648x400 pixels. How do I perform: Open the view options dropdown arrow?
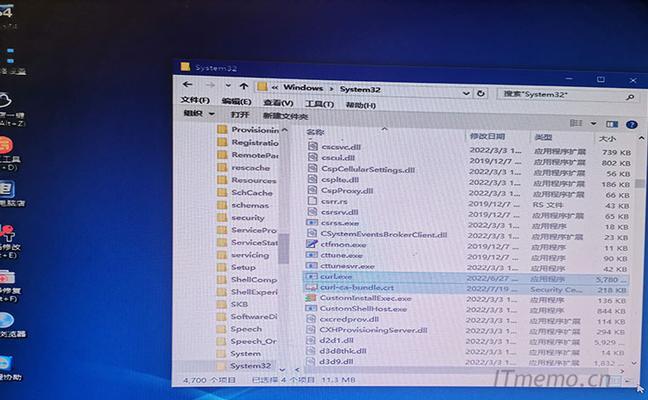[593, 124]
